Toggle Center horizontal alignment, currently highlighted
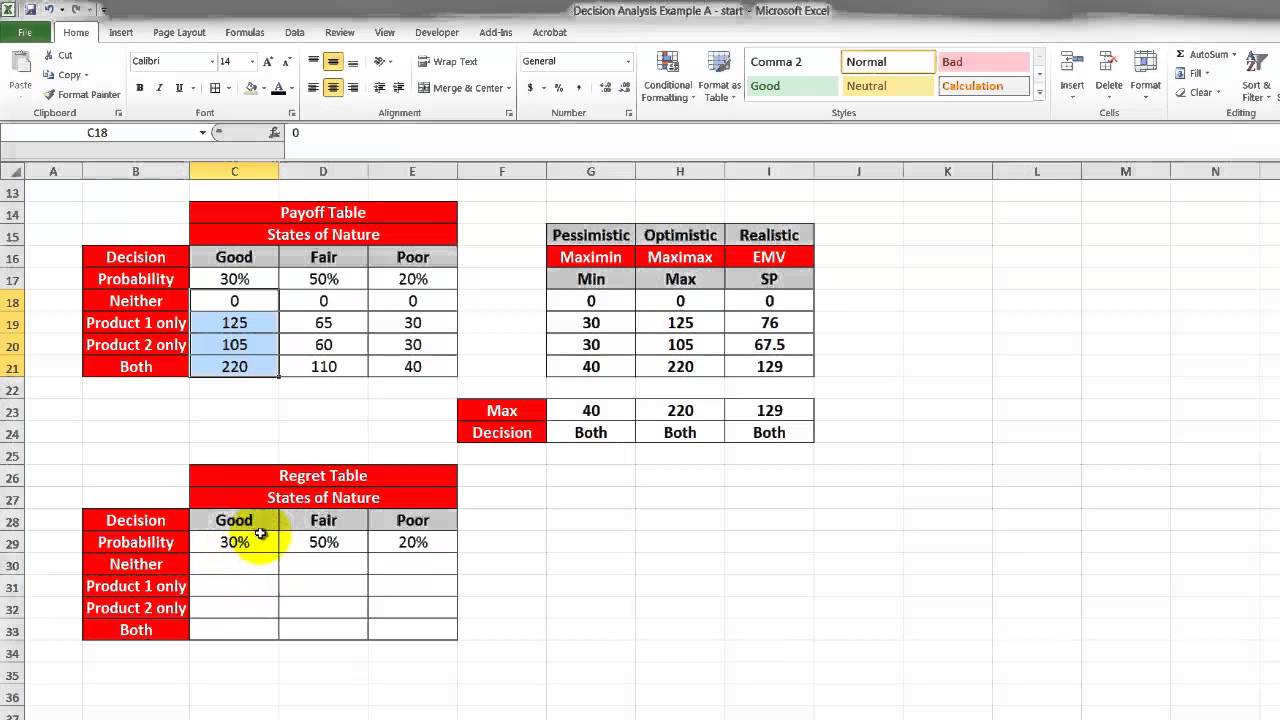The width and height of the screenshot is (1280, 720). pos(333,88)
